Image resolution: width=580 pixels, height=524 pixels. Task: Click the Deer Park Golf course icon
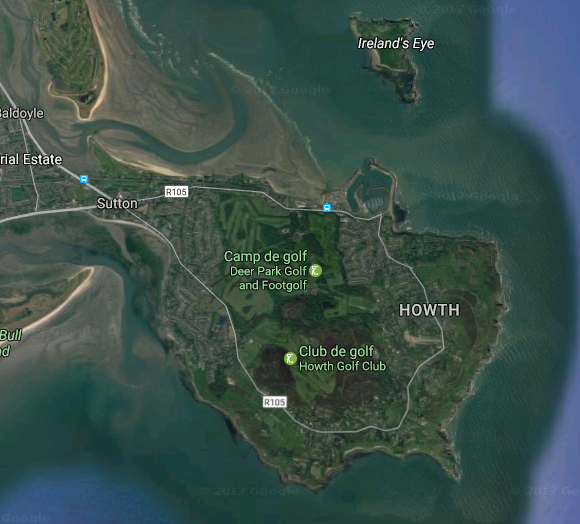pyautogui.click(x=316, y=271)
